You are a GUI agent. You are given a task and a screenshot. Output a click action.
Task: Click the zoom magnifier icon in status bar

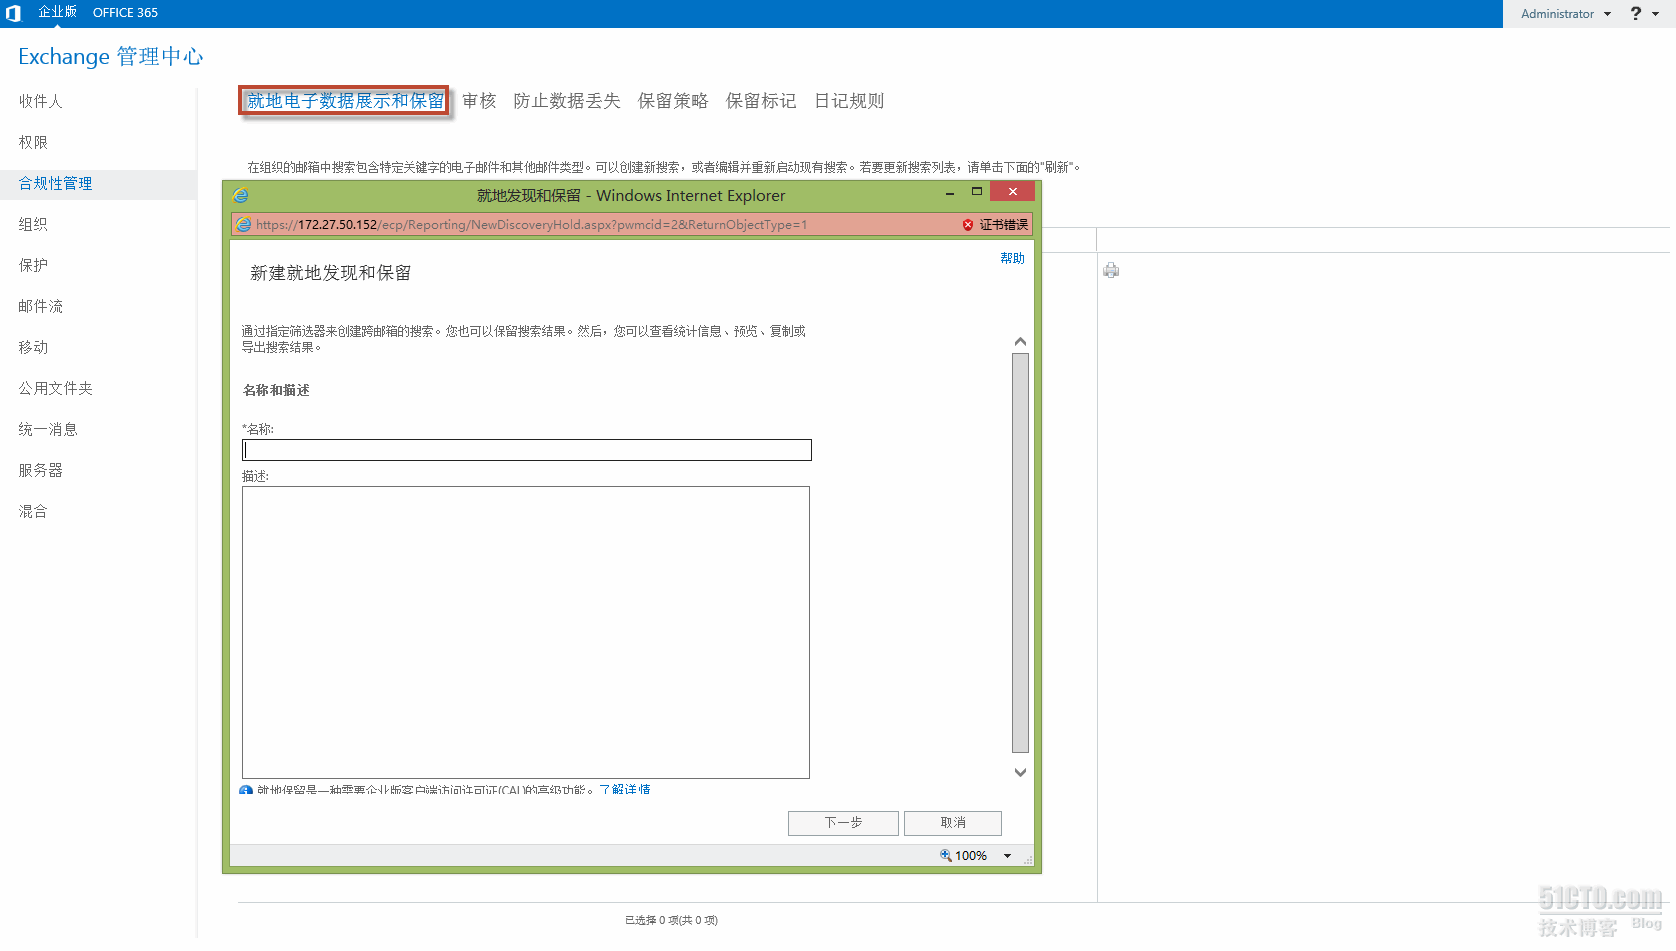click(x=945, y=855)
